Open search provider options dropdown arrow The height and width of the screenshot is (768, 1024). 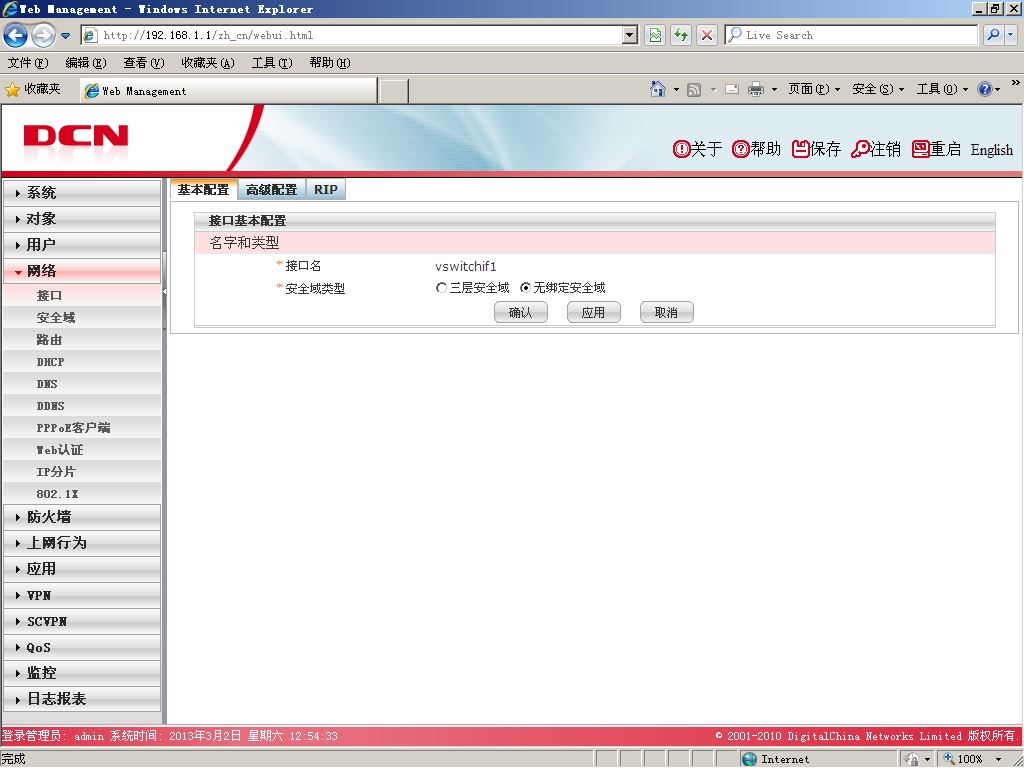[x=1011, y=35]
